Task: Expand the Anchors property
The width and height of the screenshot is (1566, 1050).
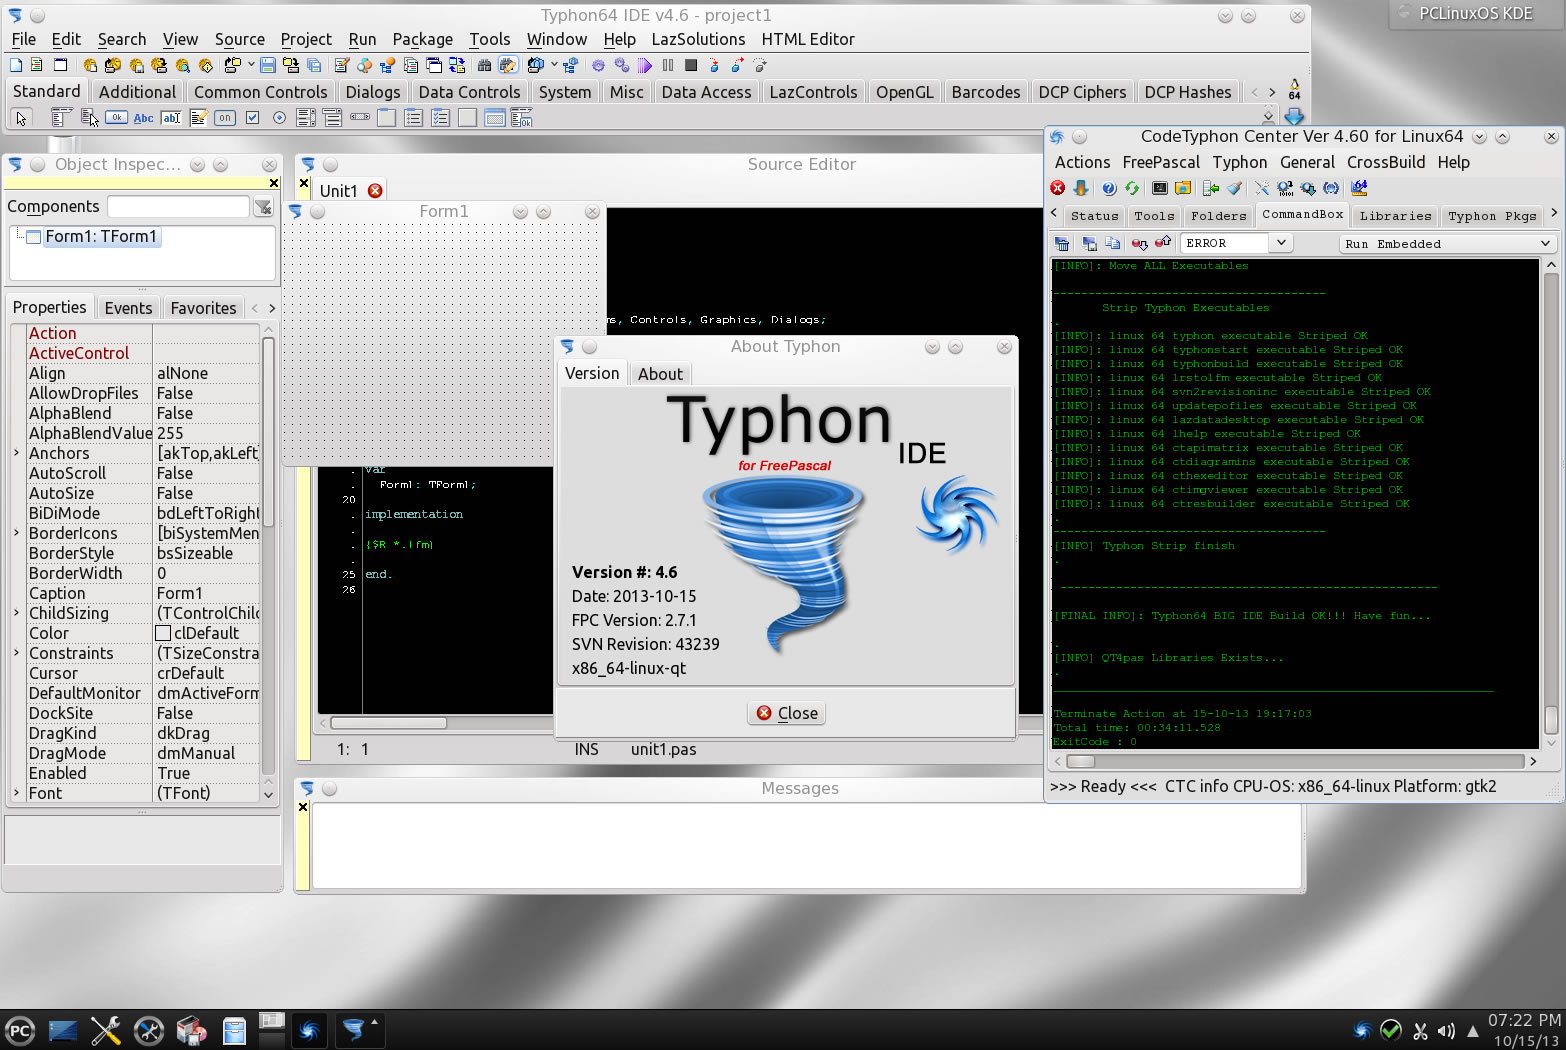Action: 16,453
